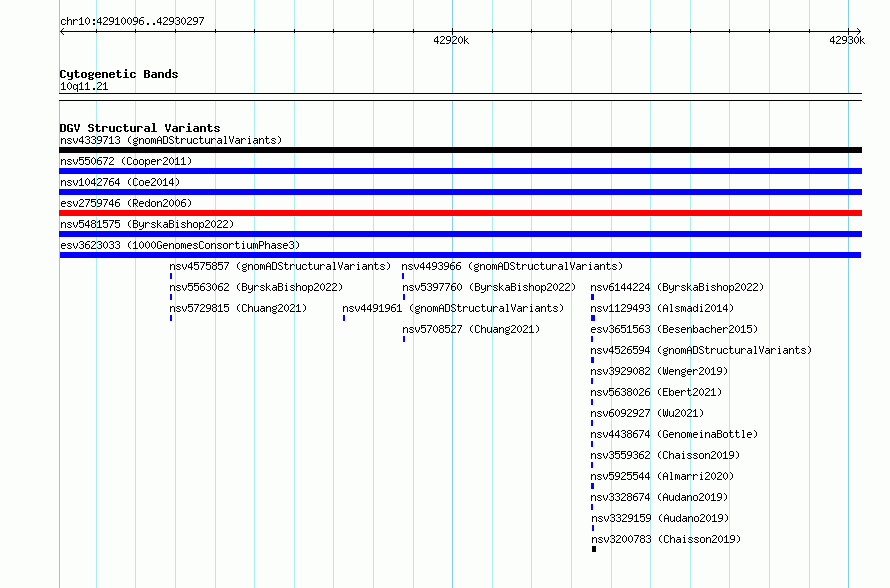
Task: Open the nsv550672 (Cooper2011) label
Action: pyautogui.click(x=126, y=161)
